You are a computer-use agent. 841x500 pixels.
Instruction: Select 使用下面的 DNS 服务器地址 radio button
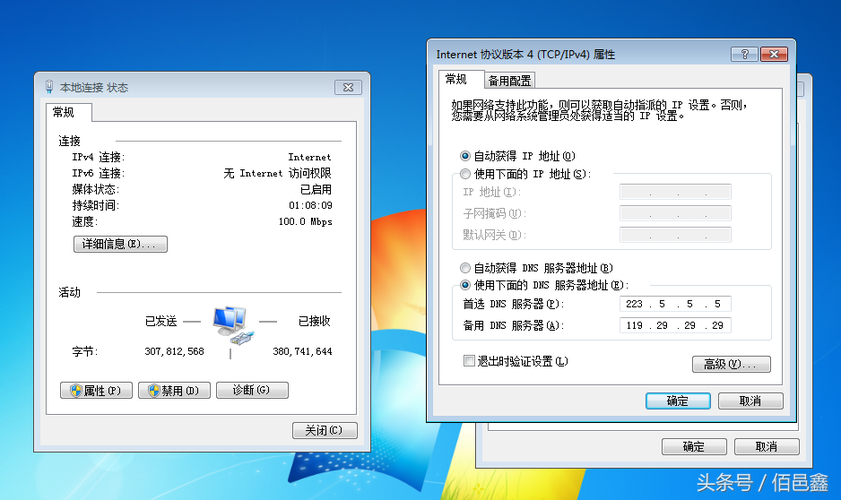(x=465, y=285)
